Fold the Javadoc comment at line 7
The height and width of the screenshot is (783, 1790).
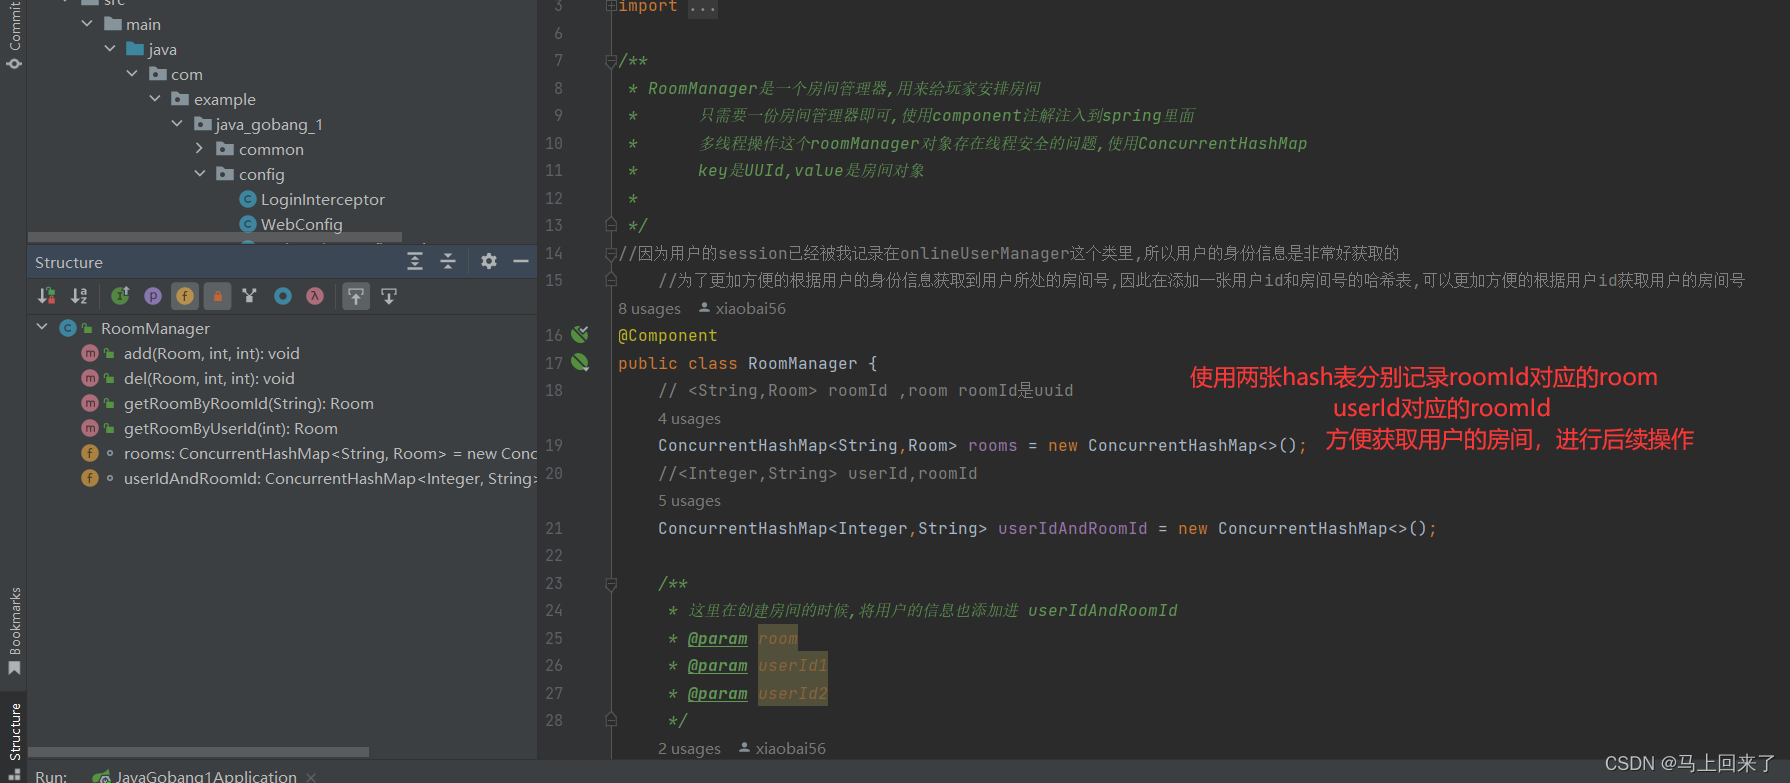[611, 61]
